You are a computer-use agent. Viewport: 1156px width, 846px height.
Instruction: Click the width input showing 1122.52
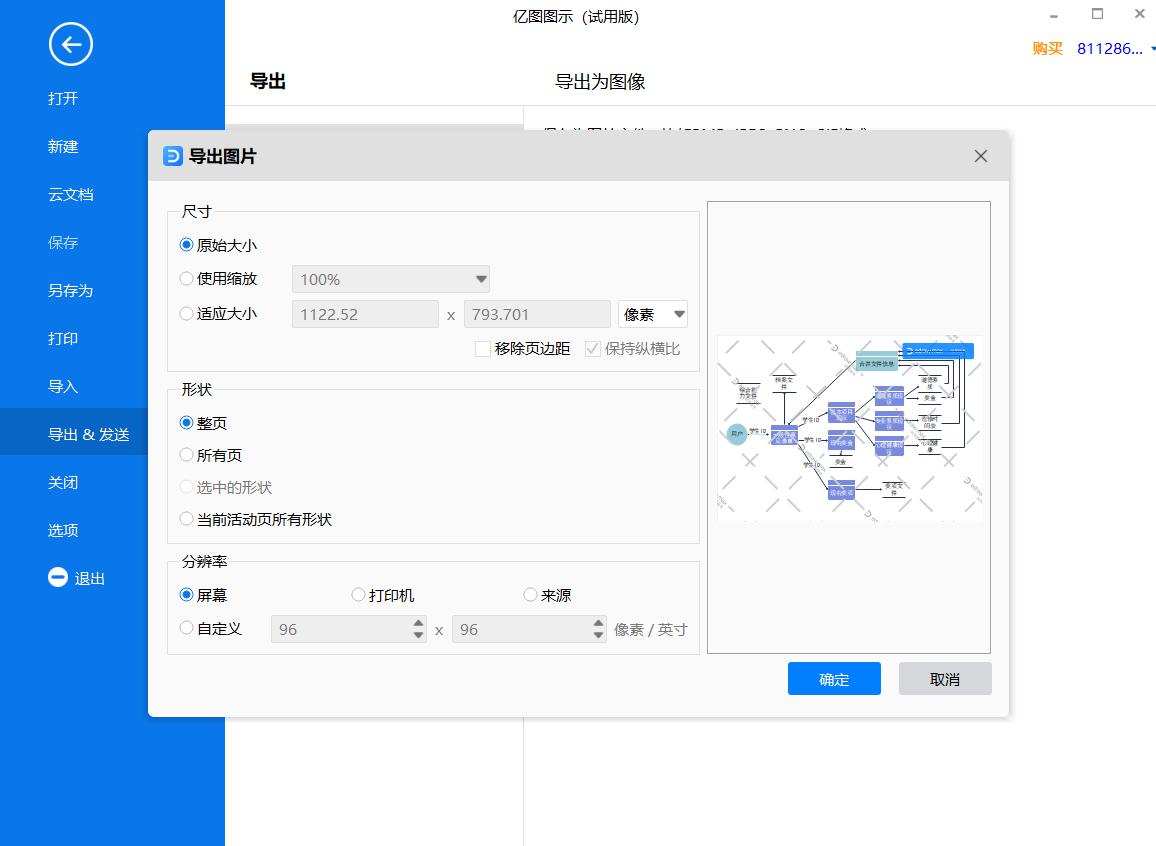tap(365, 313)
